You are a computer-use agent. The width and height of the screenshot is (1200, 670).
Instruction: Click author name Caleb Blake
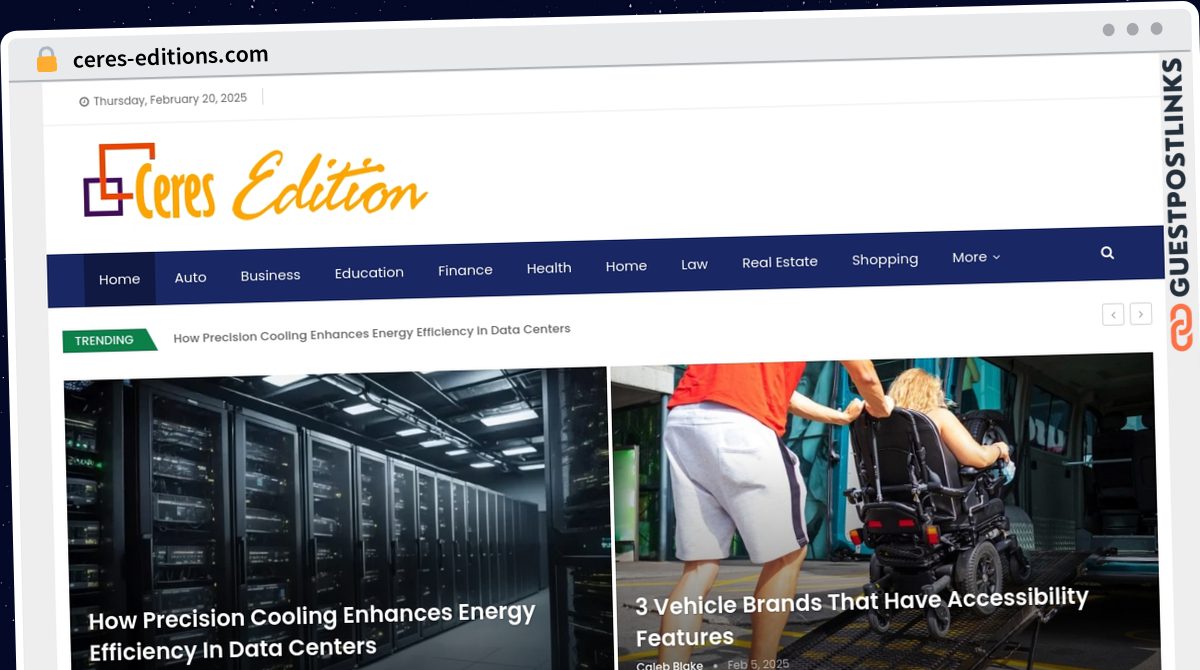(669, 665)
